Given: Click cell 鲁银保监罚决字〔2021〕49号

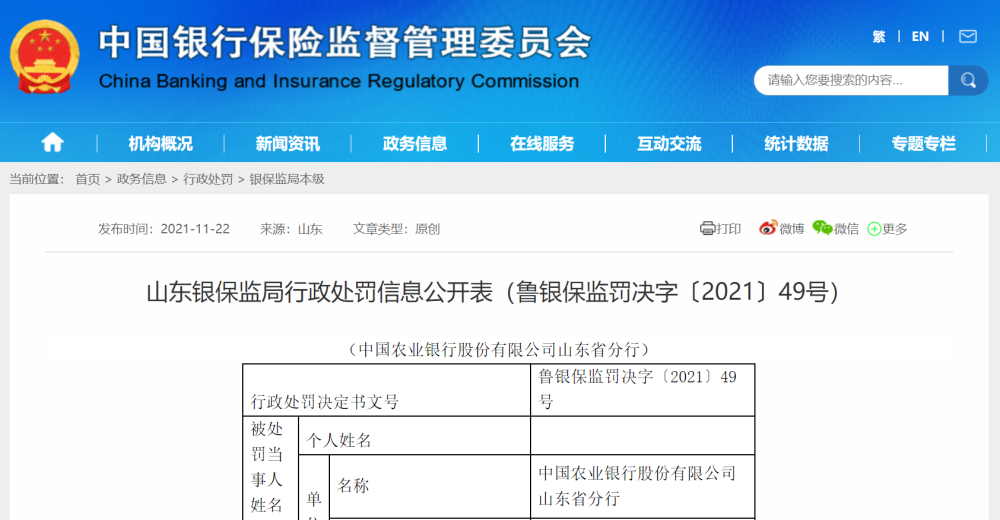Looking at the screenshot, I should click(642, 390).
